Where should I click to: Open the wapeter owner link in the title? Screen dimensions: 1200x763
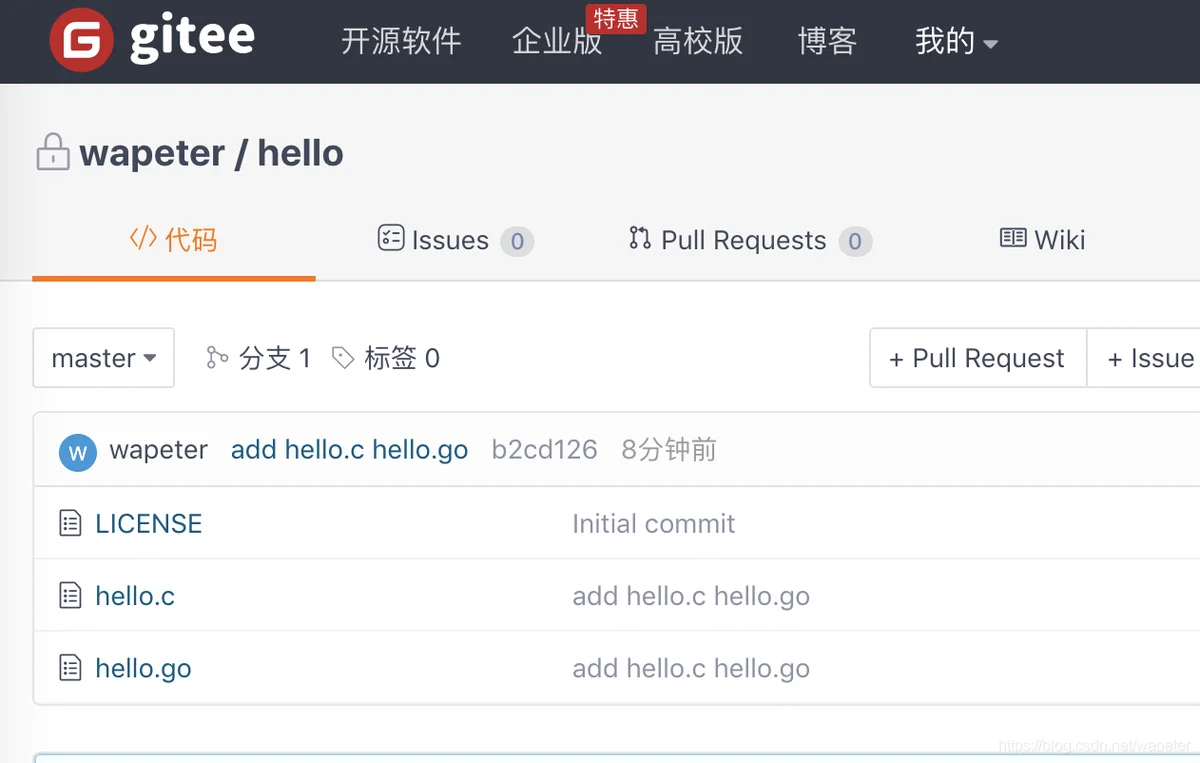[152, 153]
